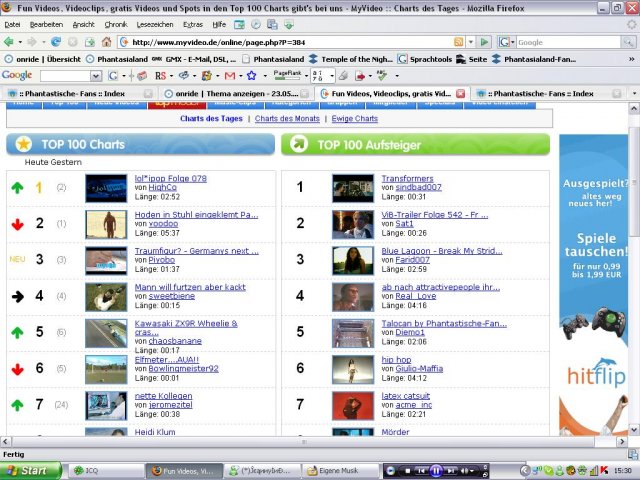
Task: Reload the page with the refresh icon
Action: click(x=56, y=42)
